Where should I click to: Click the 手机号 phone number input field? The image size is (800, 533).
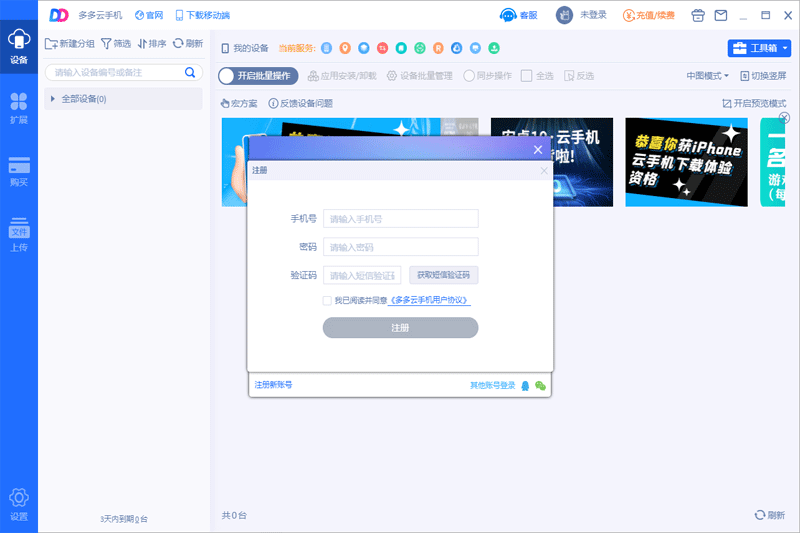(x=400, y=219)
